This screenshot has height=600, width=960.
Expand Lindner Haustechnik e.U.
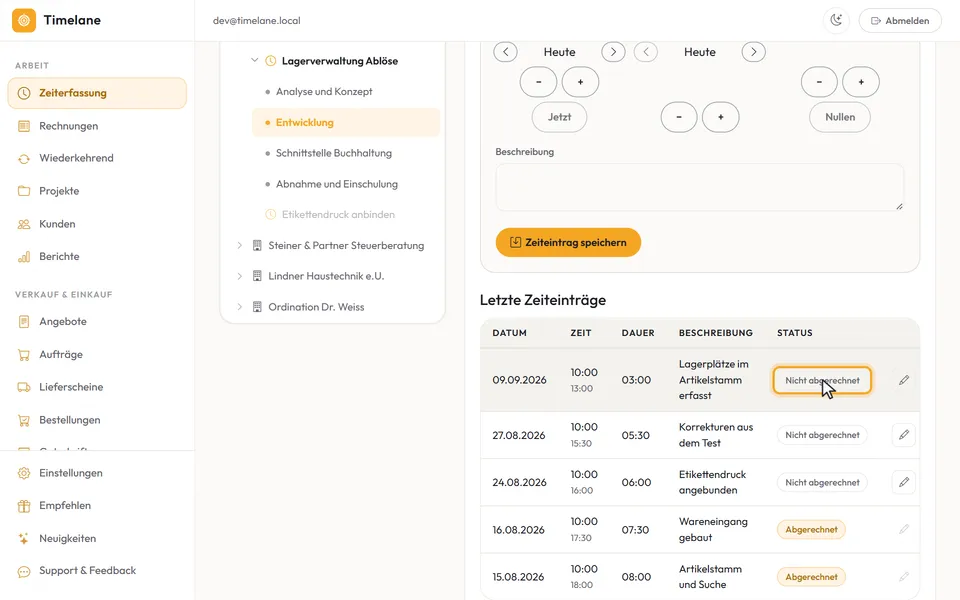click(239, 276)
